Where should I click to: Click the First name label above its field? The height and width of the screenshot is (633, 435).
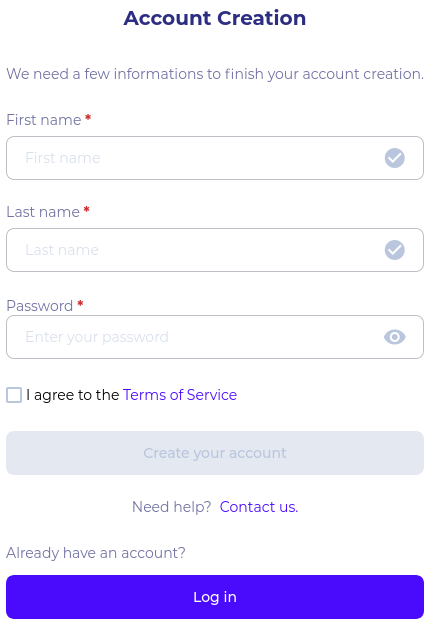pos(44,120)
